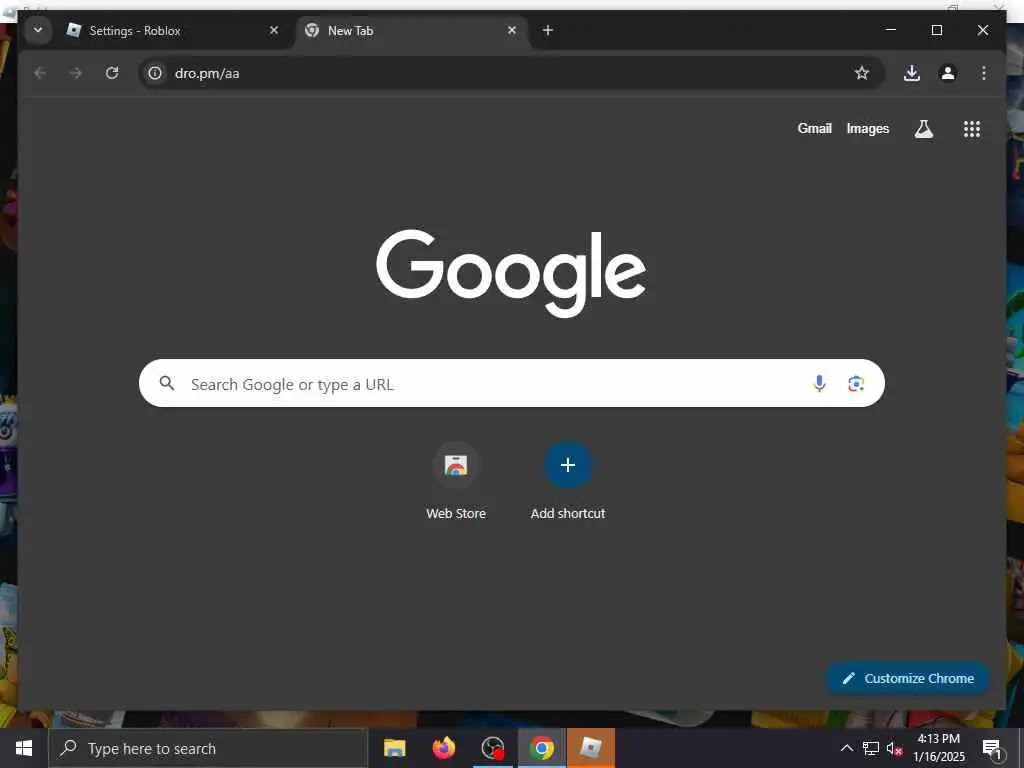
Task: Open the clock showing 4:13 PM
Action: (938, 748)
